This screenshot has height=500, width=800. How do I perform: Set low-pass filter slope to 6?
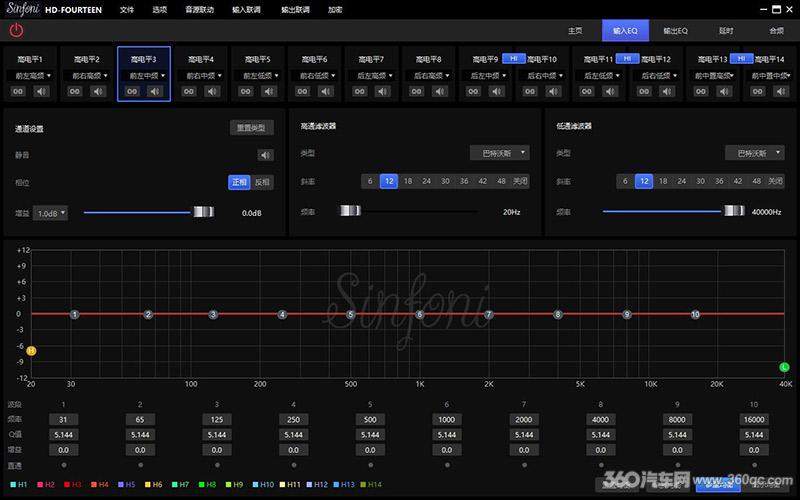click(x=626, y=181)
